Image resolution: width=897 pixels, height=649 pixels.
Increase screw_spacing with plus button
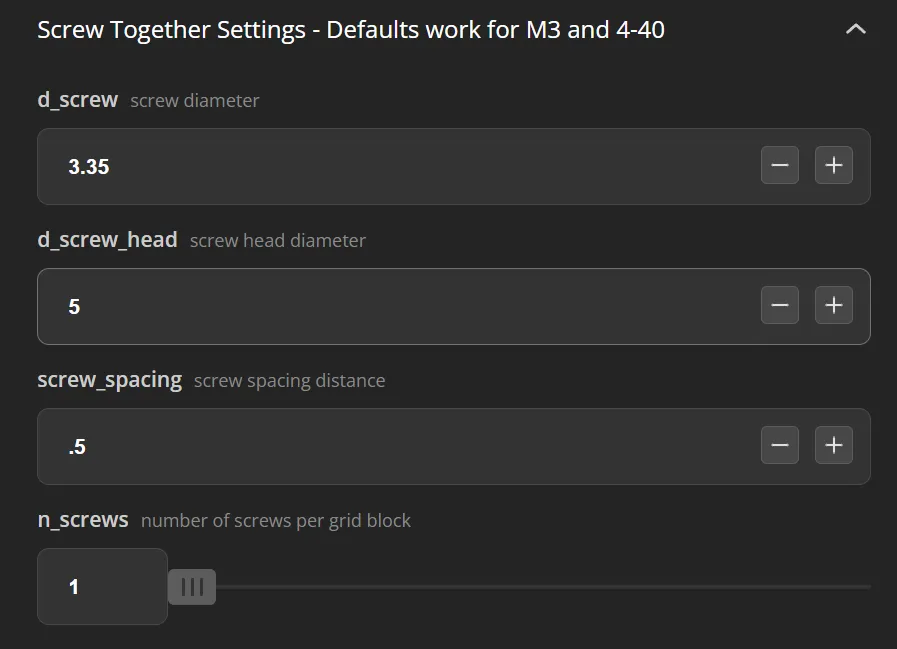834,445
